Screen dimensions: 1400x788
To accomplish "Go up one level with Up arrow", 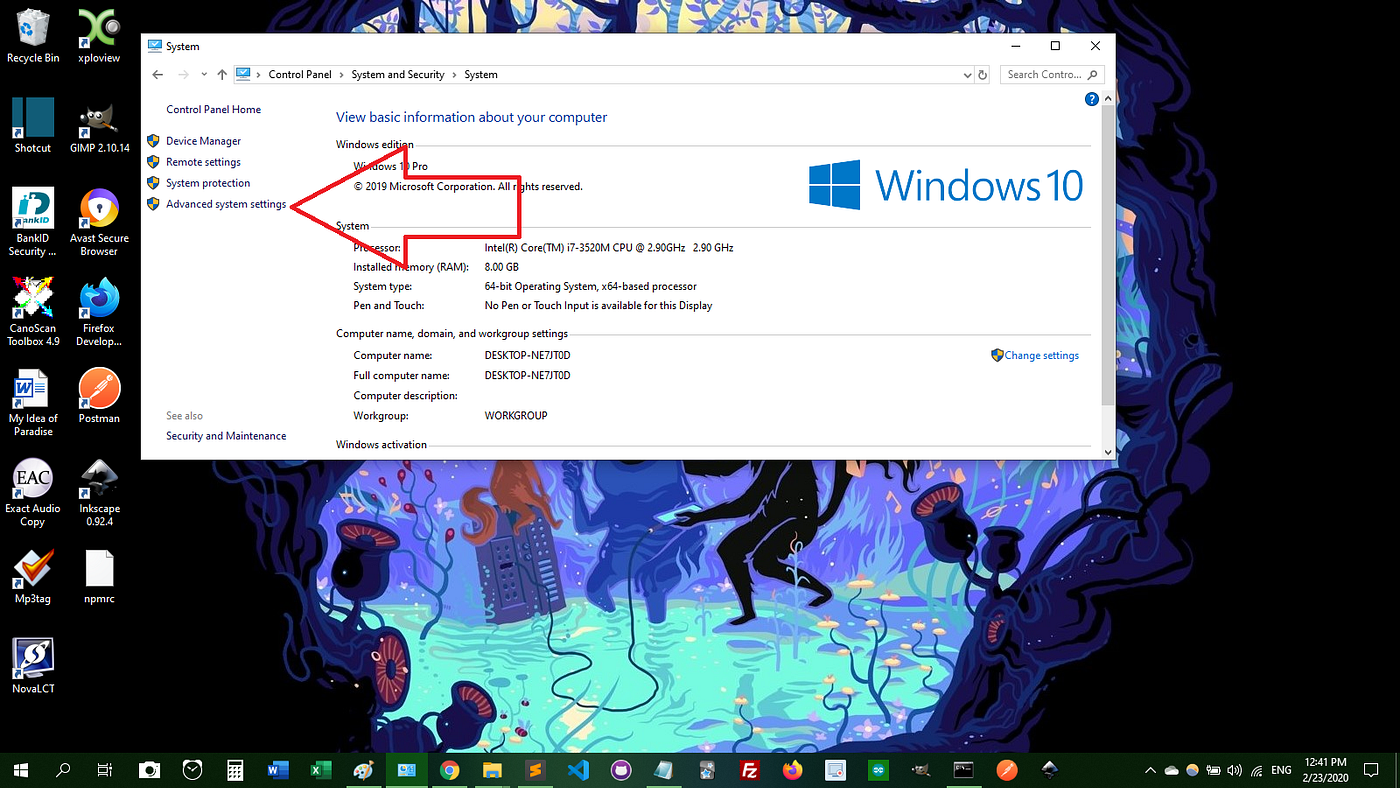I will 222,75.
